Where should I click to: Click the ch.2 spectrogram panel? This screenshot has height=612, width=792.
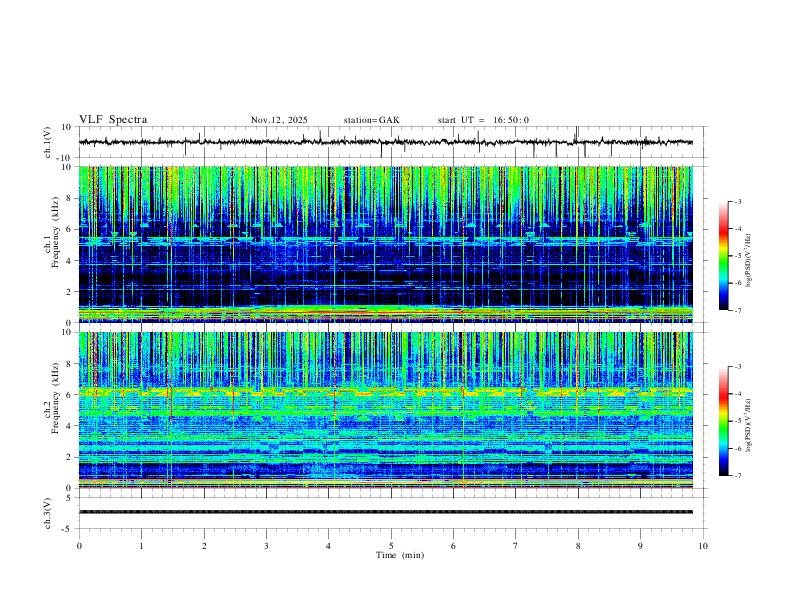[386, 410]
